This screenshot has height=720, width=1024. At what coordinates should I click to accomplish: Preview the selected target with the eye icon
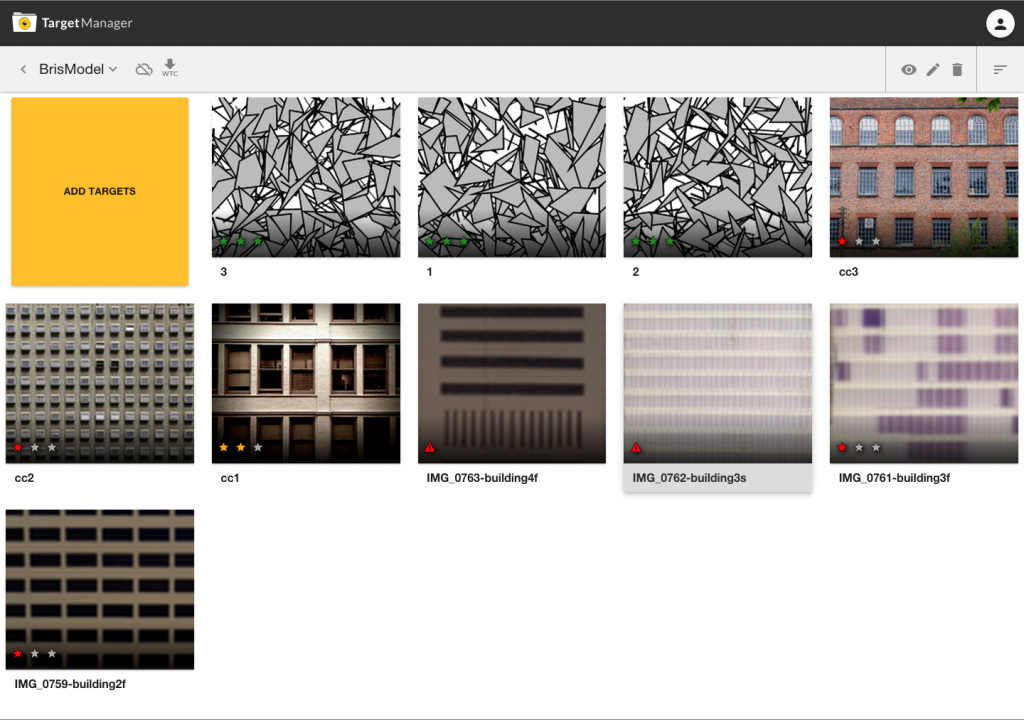click(x=908, y=70)
